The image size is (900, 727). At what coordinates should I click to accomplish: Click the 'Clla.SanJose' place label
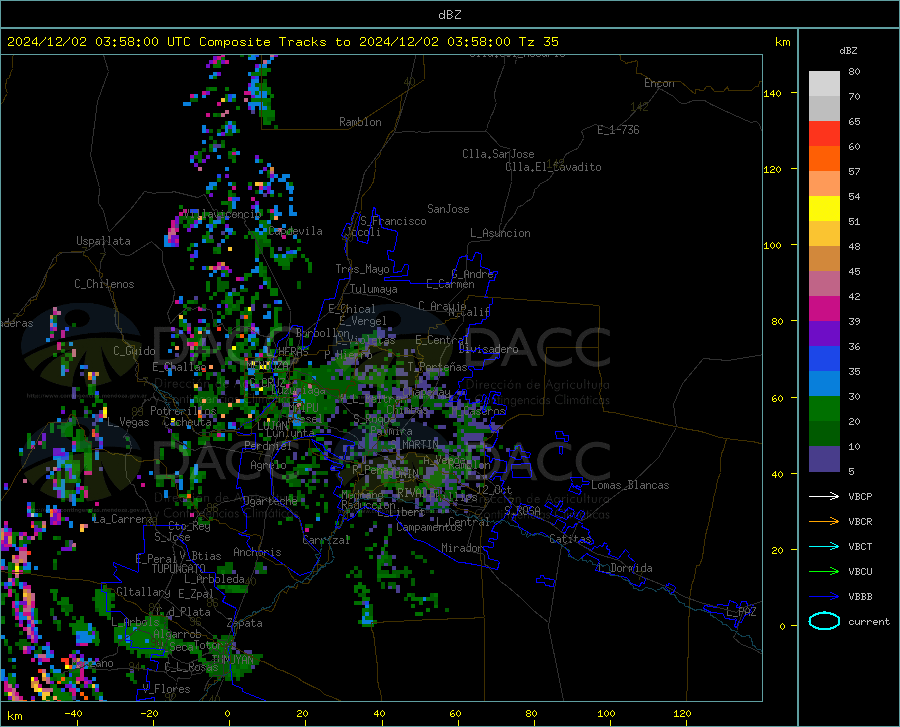click(x=498, y=154)
